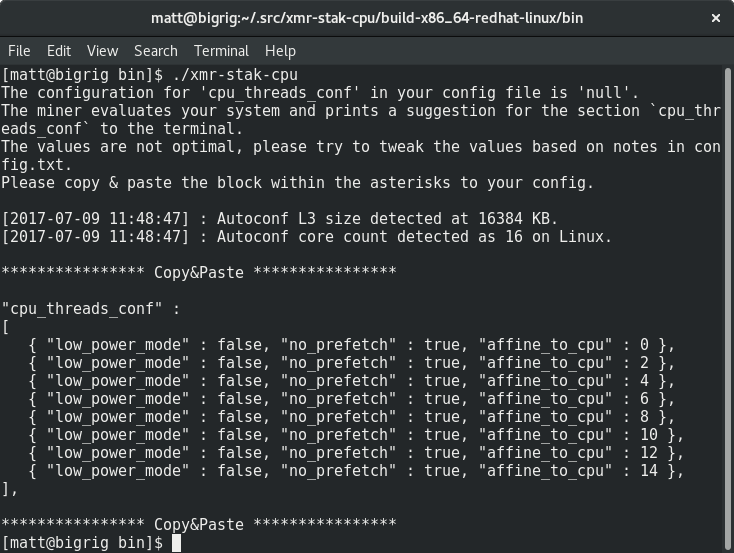The image size is (734, 553).
Task: Open the View menu
Action: tap(103, 51)
